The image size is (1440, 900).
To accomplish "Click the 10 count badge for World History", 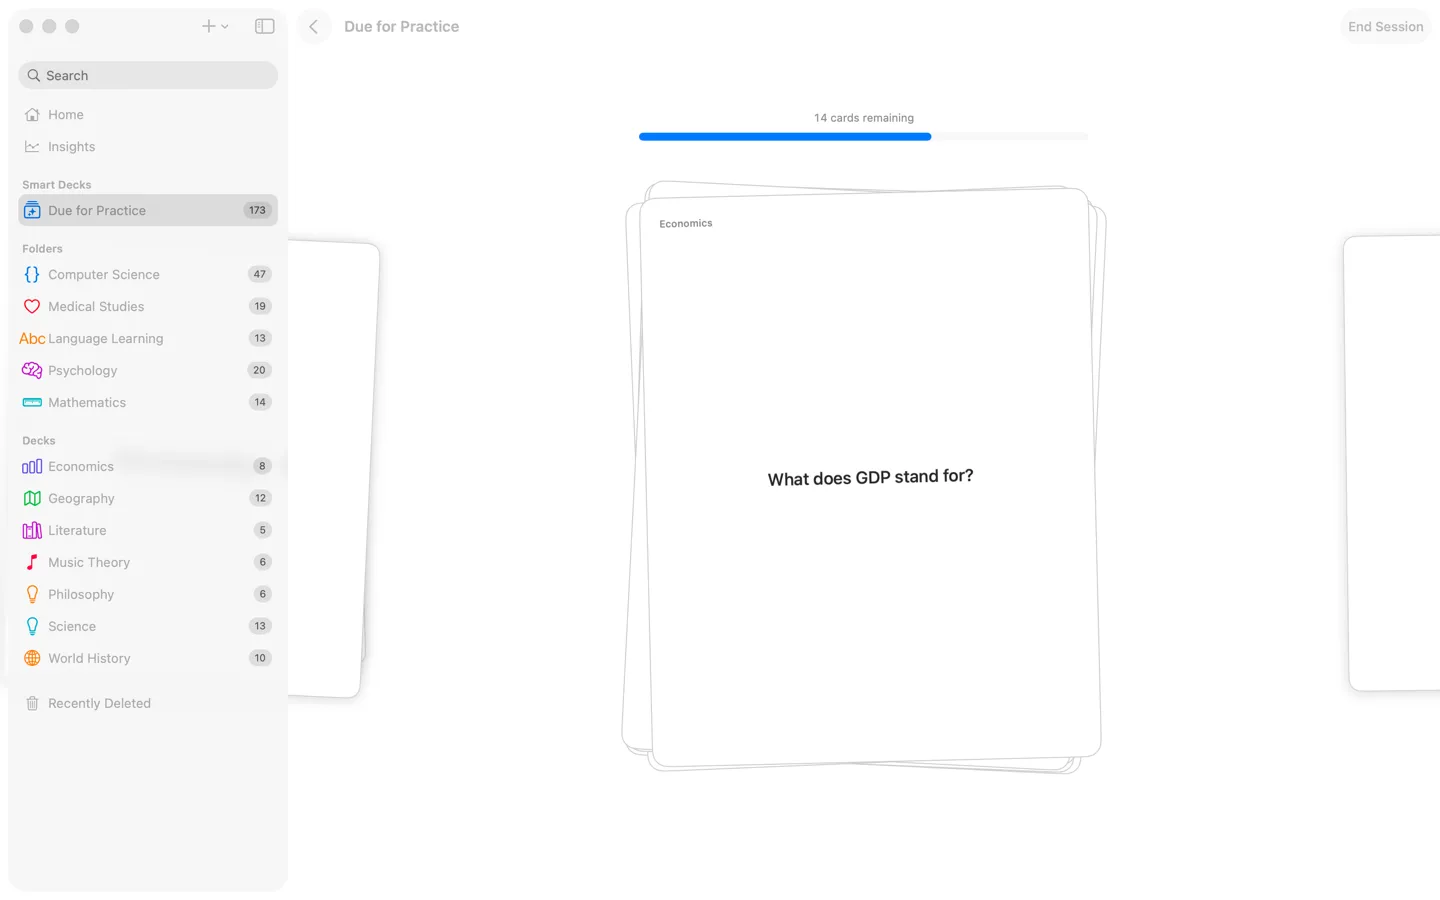I will (x=260, y=658).
